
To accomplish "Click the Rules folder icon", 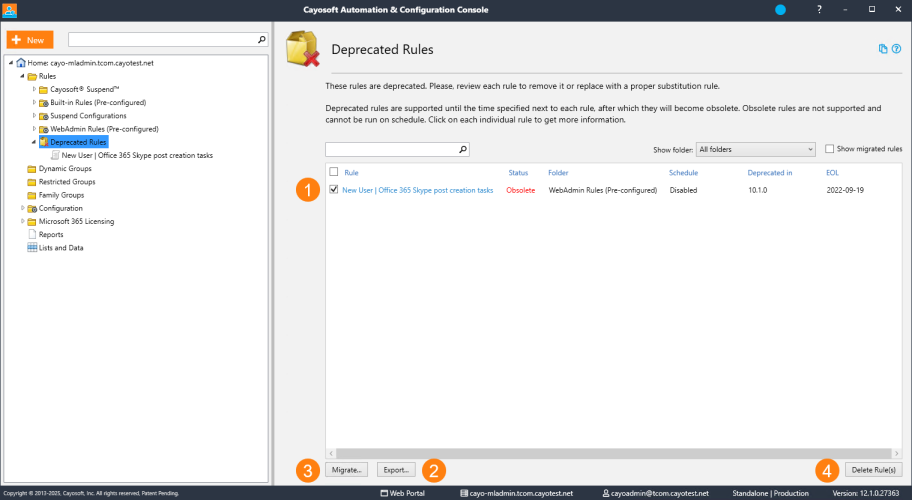I will click(32, 76).
